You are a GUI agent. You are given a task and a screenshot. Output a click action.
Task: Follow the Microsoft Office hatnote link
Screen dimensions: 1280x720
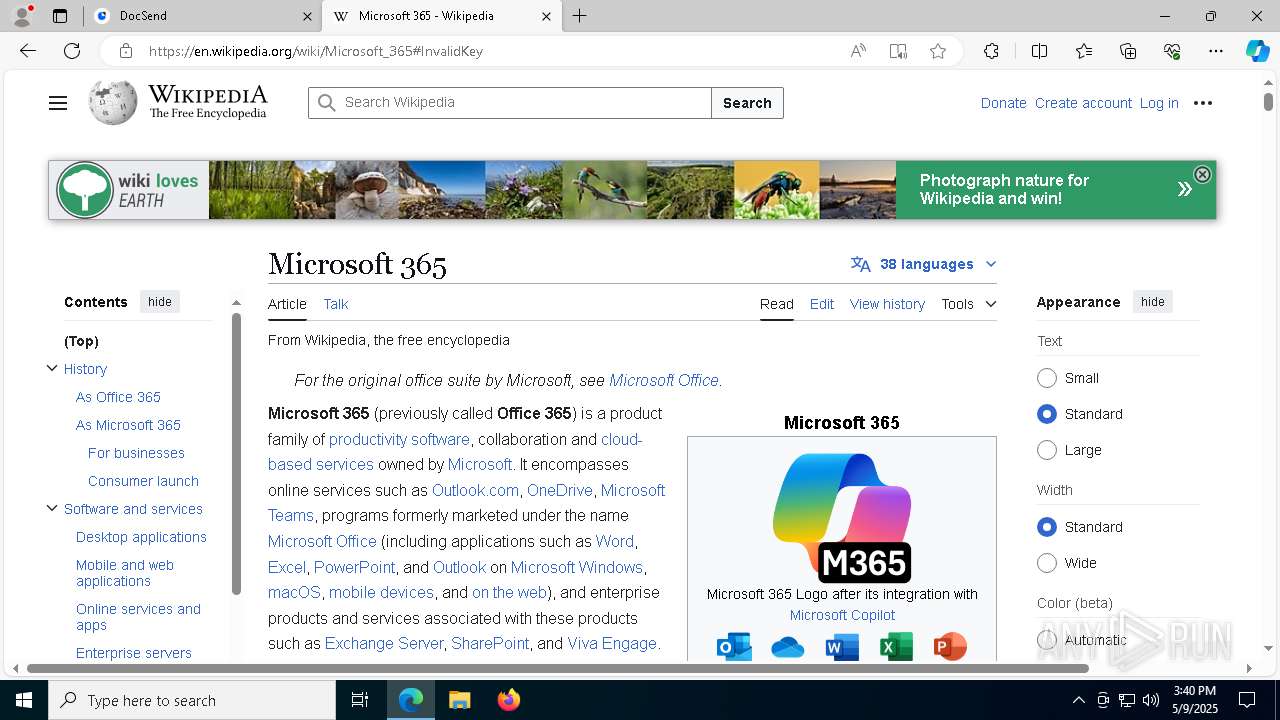pos(664,380)
